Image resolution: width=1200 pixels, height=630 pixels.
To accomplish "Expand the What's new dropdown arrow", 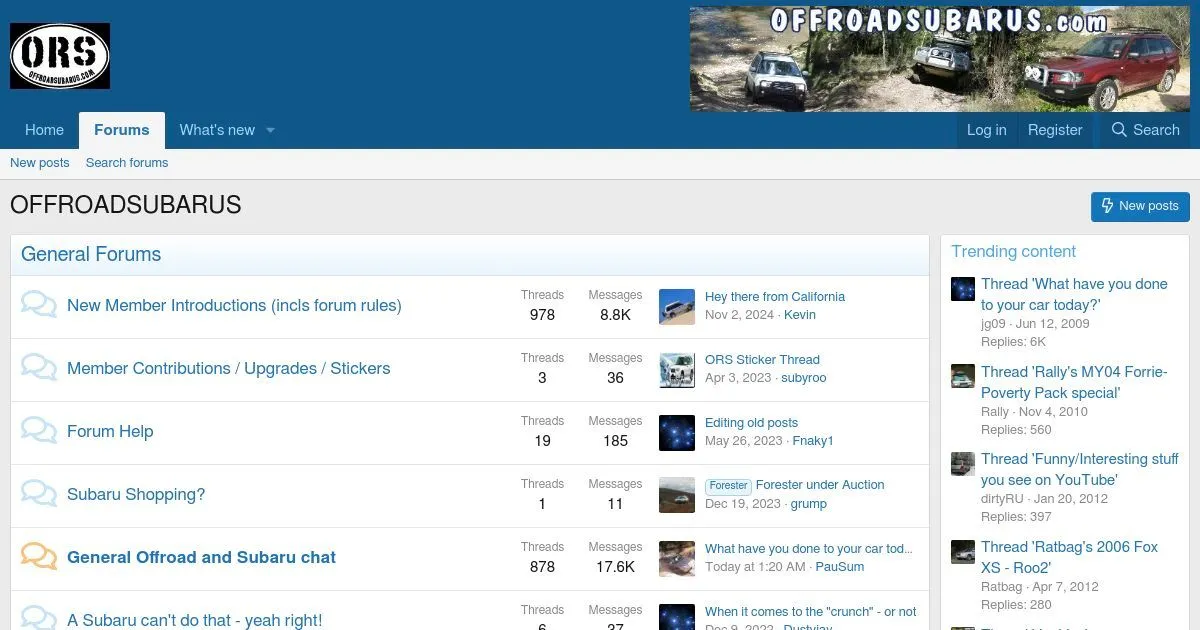I will click(270, 130).
